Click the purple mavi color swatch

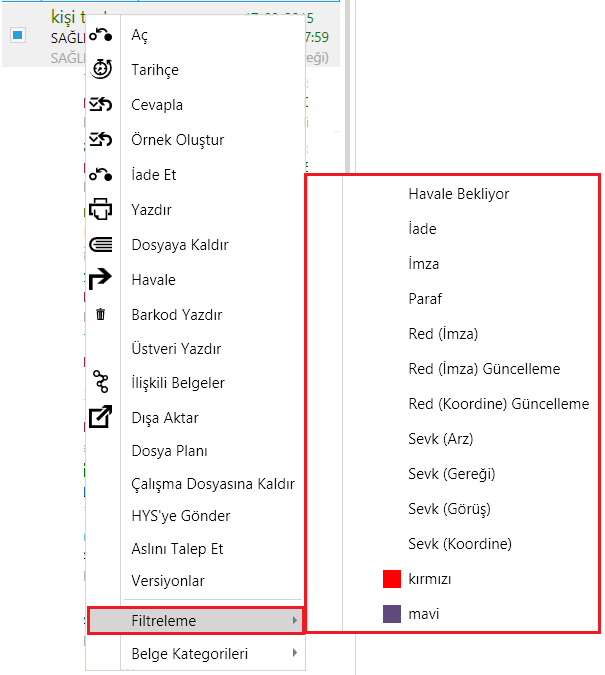pos(392,614)
